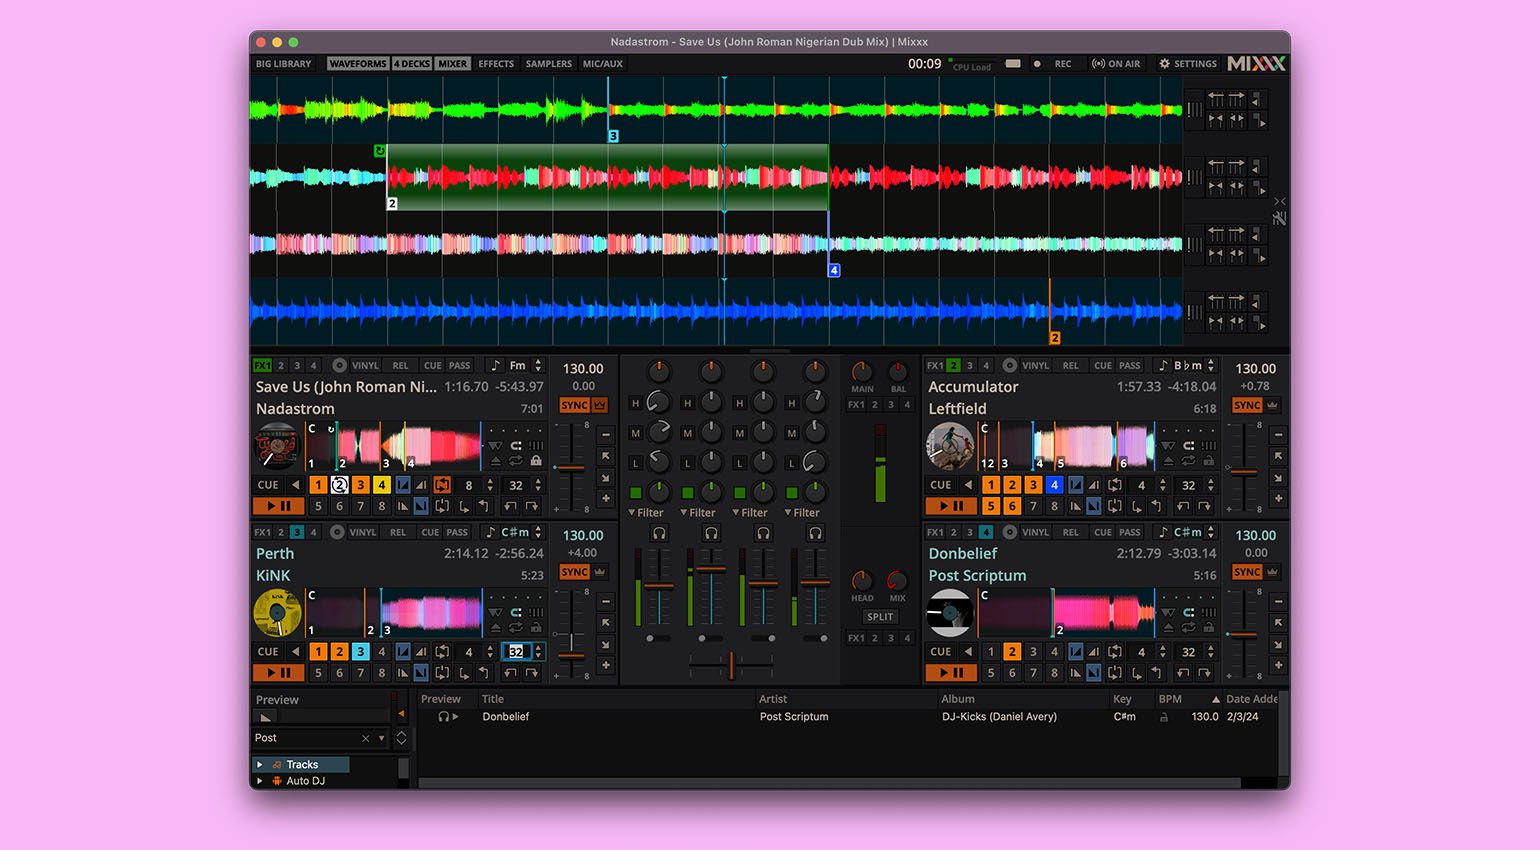
Task: Click the headphone cue icon for the first mixer channel
Action: point(659,534)
